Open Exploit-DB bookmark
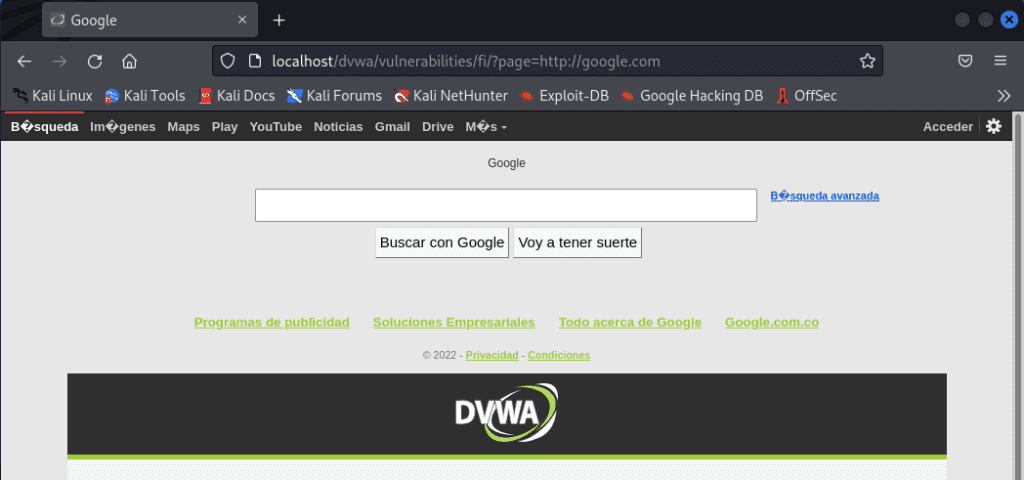This screenshot has height=480, width=1024. click(564, 96)
